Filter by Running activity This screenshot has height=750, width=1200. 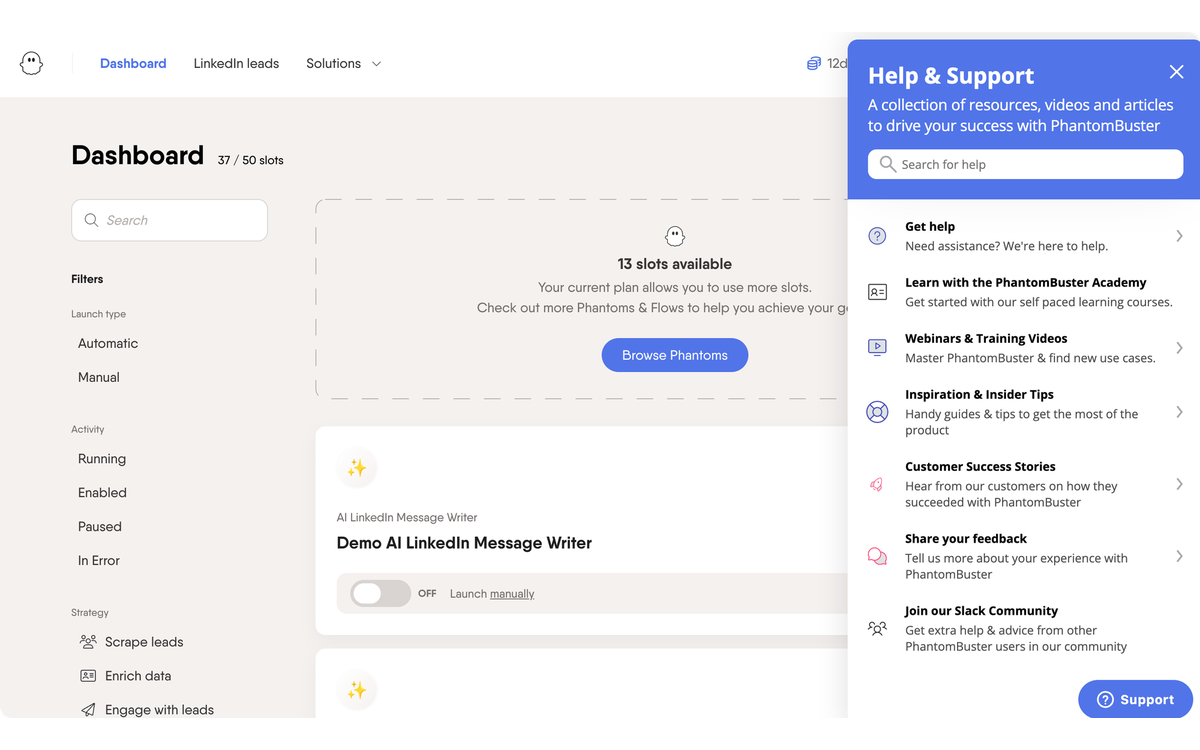click(x=102, y=459)
